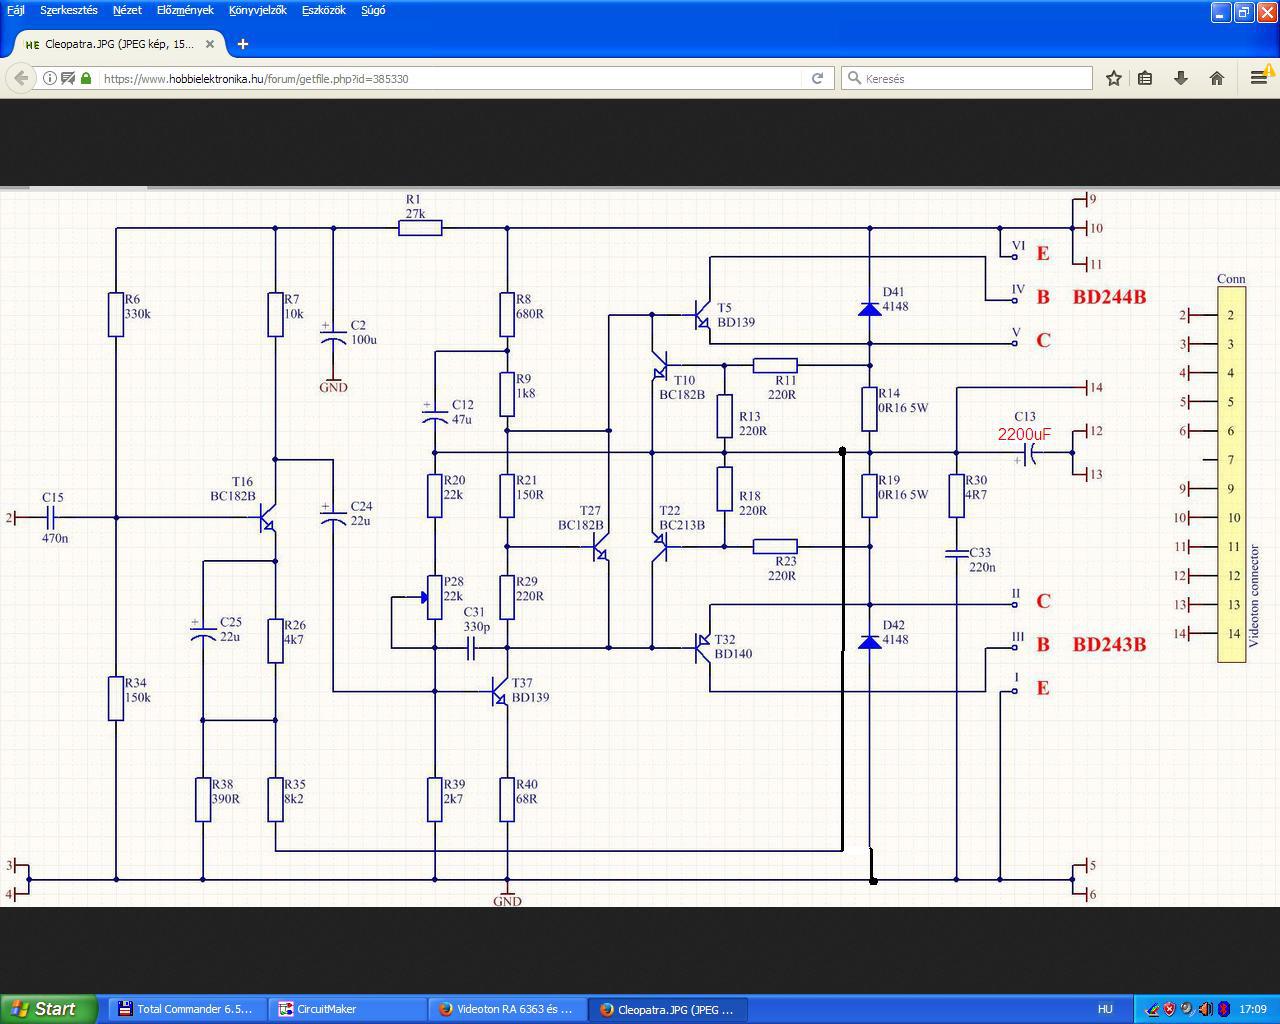Open the downloads arrow icon
Screen dimensions: 1280x1024
[x=1181, y=78]
